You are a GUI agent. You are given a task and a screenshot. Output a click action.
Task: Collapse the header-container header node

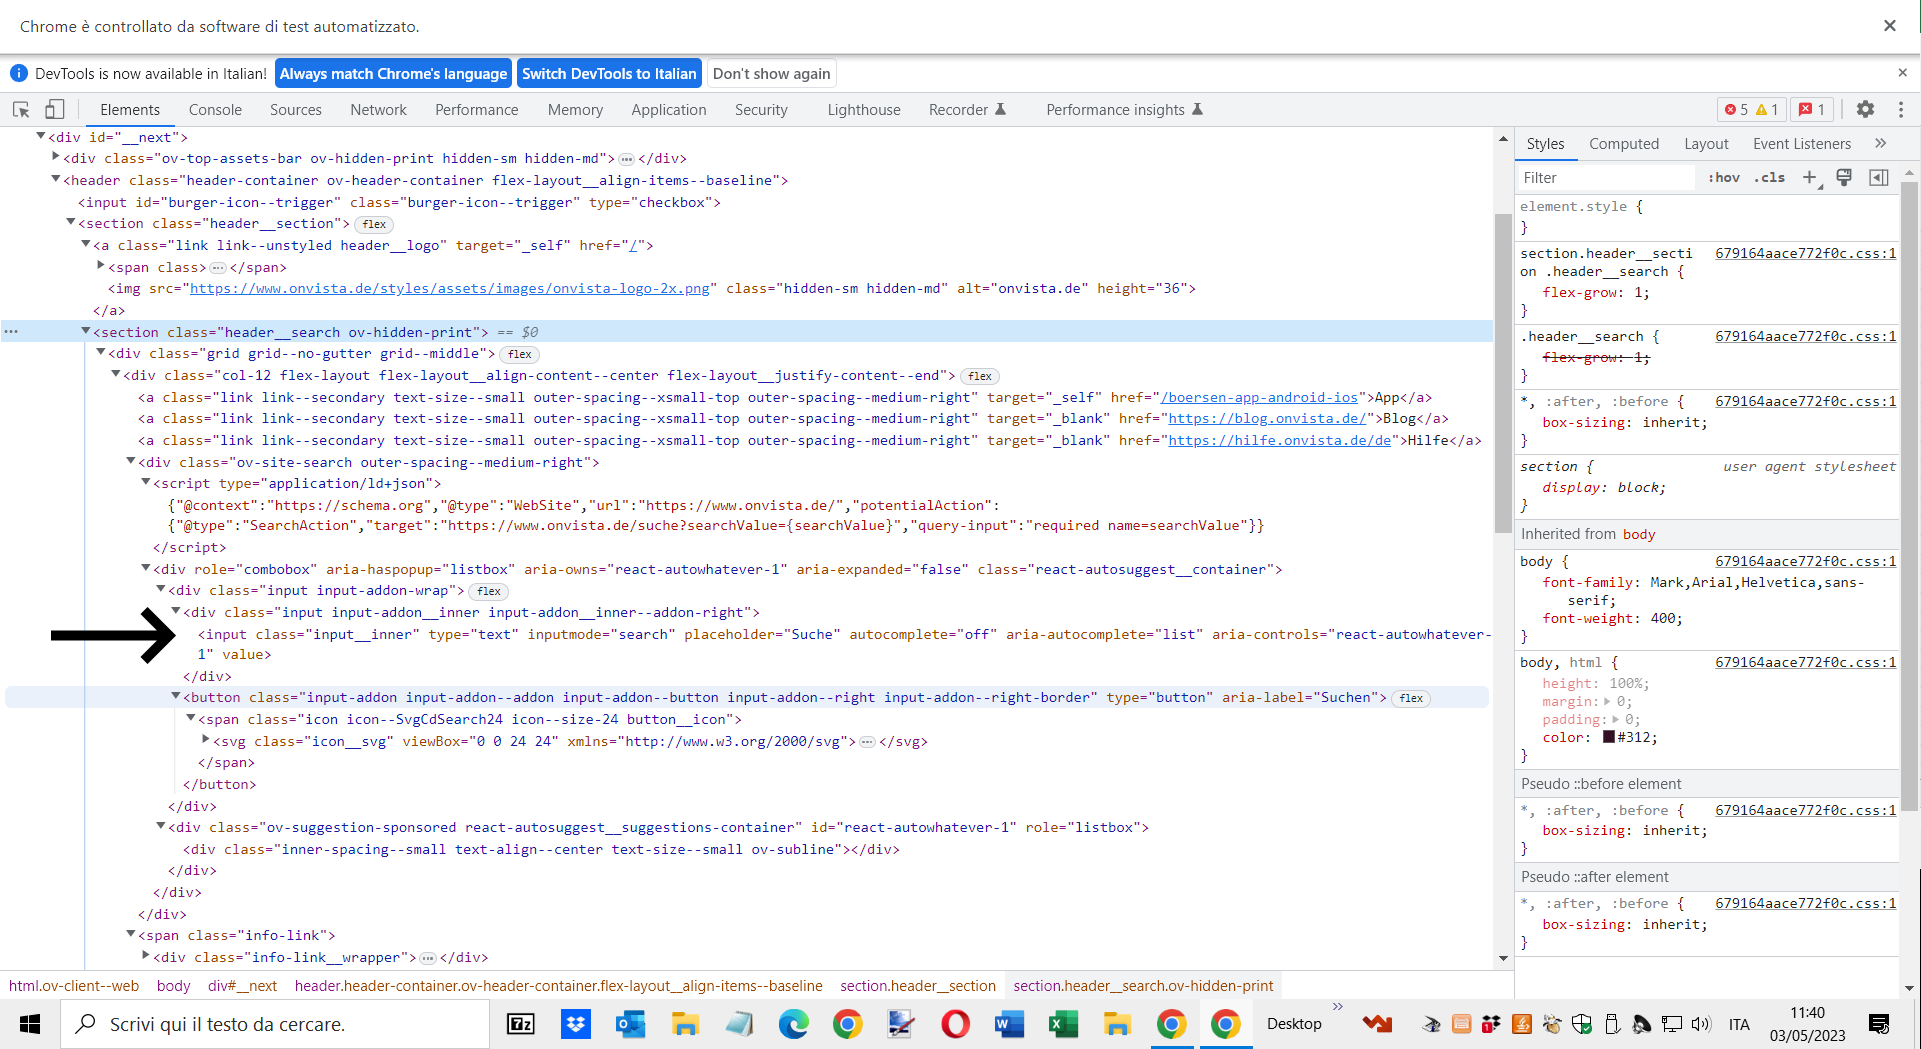point(56,179)
